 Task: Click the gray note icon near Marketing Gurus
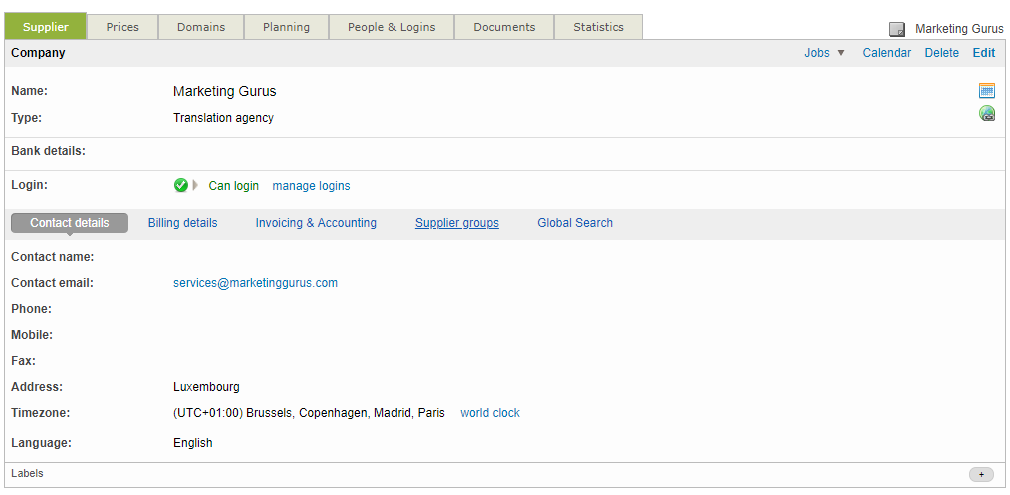[x=897, y=29]
